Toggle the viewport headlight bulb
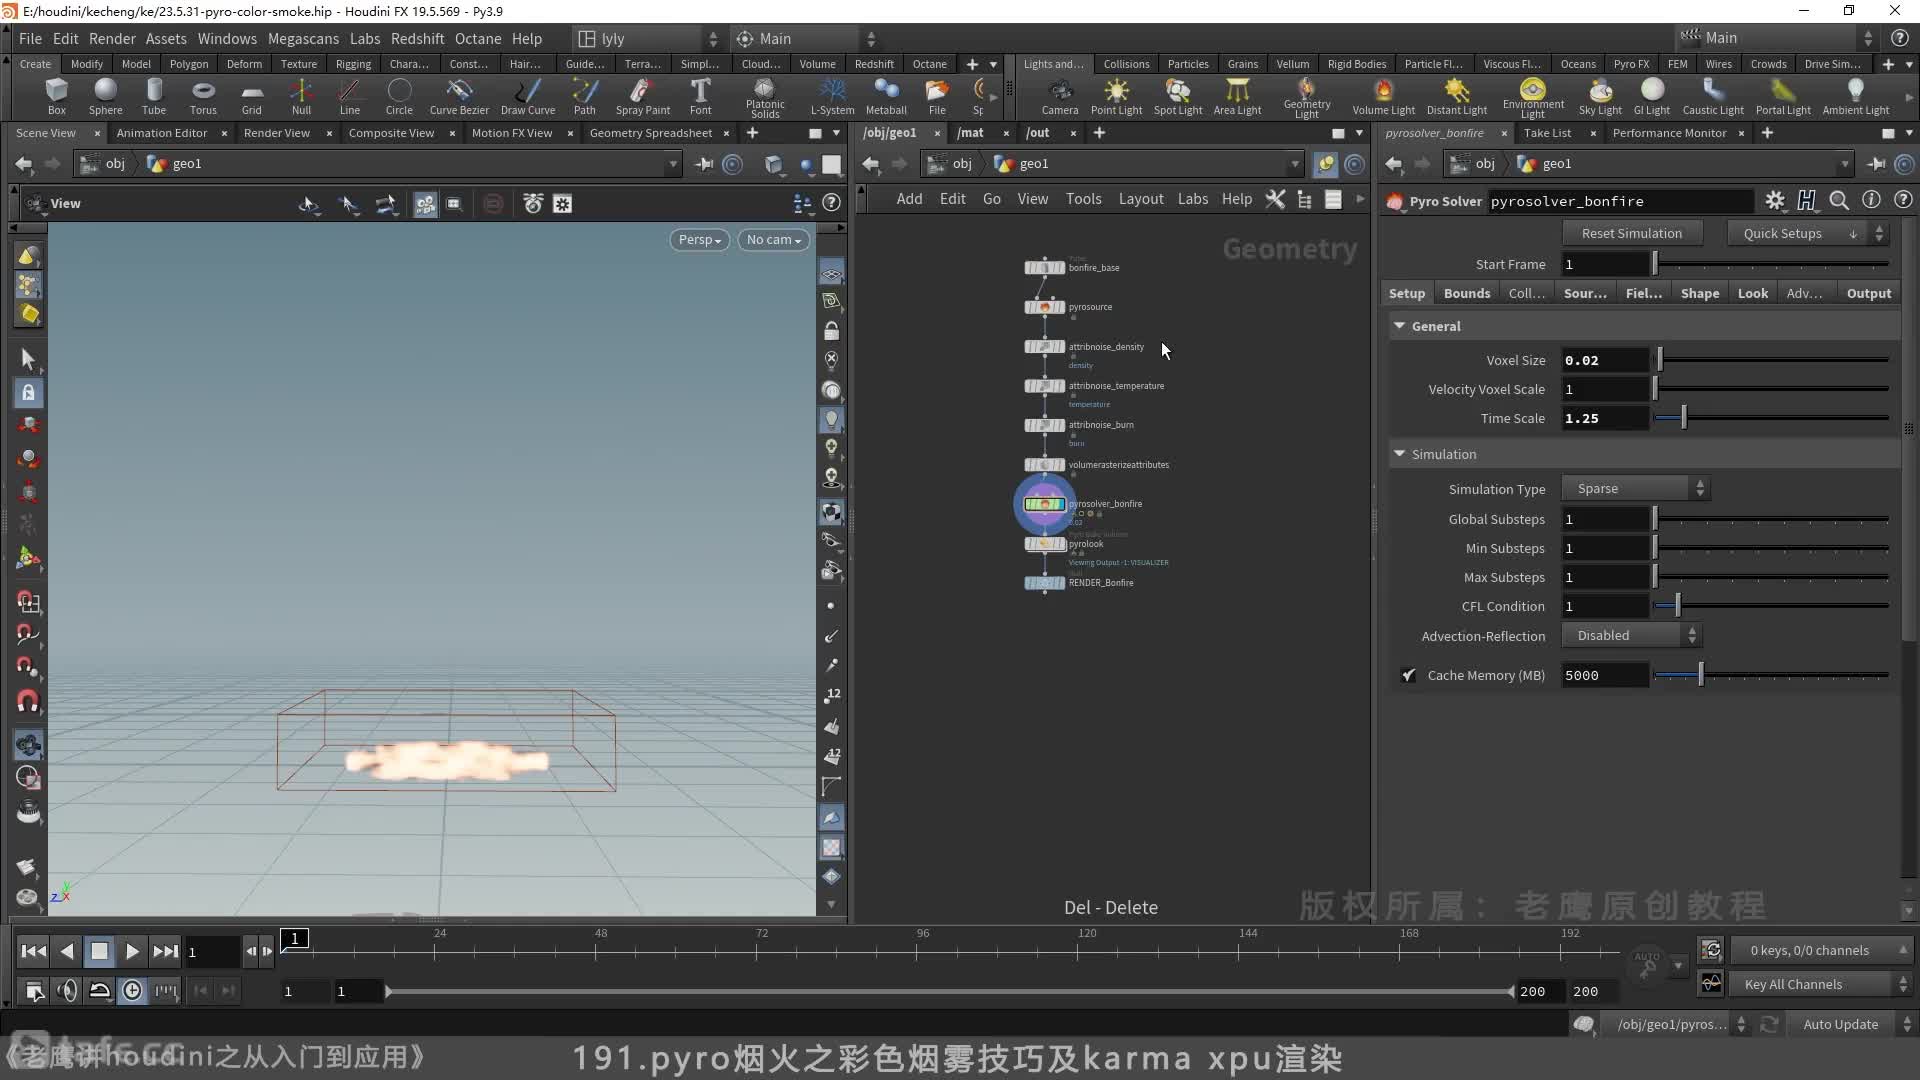The height and width of the screenshot is (1080, 1920). point(832,419)
